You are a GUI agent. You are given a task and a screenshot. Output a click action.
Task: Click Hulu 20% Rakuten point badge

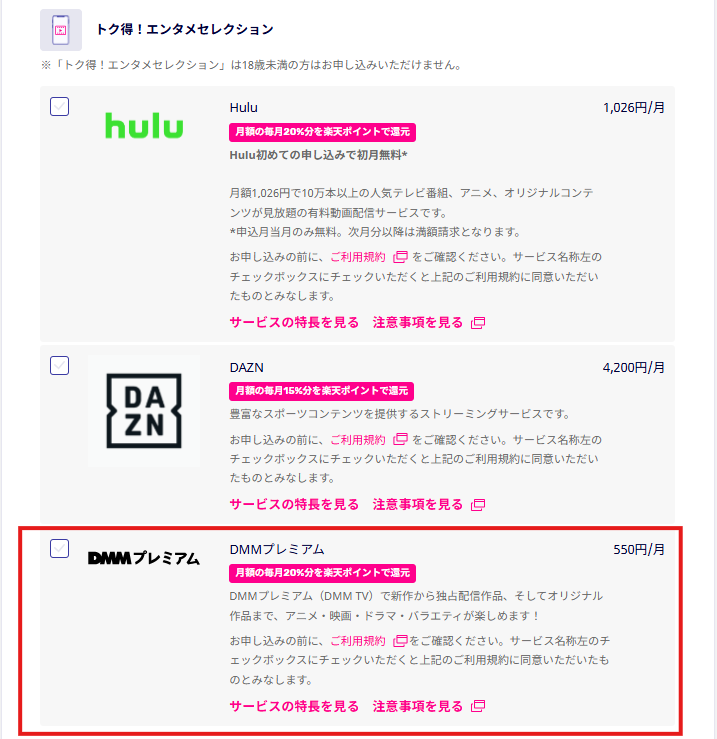322,132
